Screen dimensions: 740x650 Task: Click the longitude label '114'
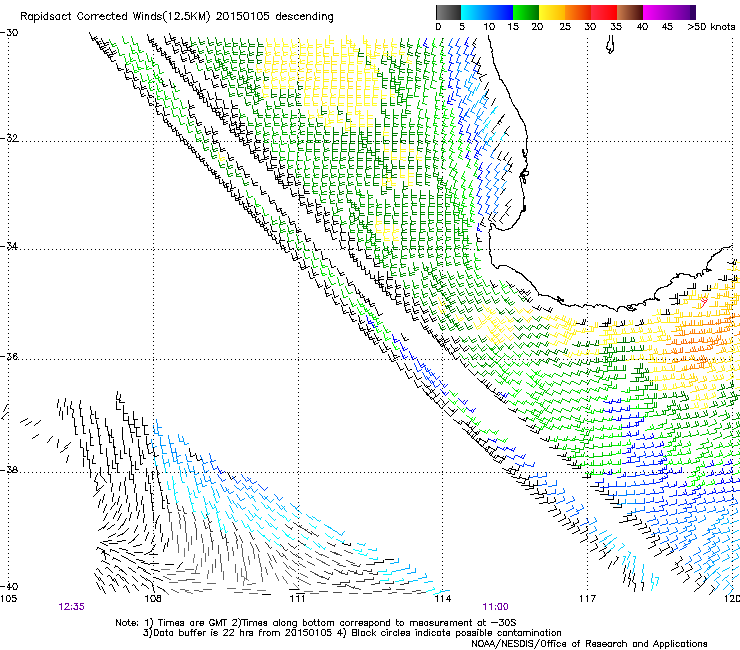442,599
